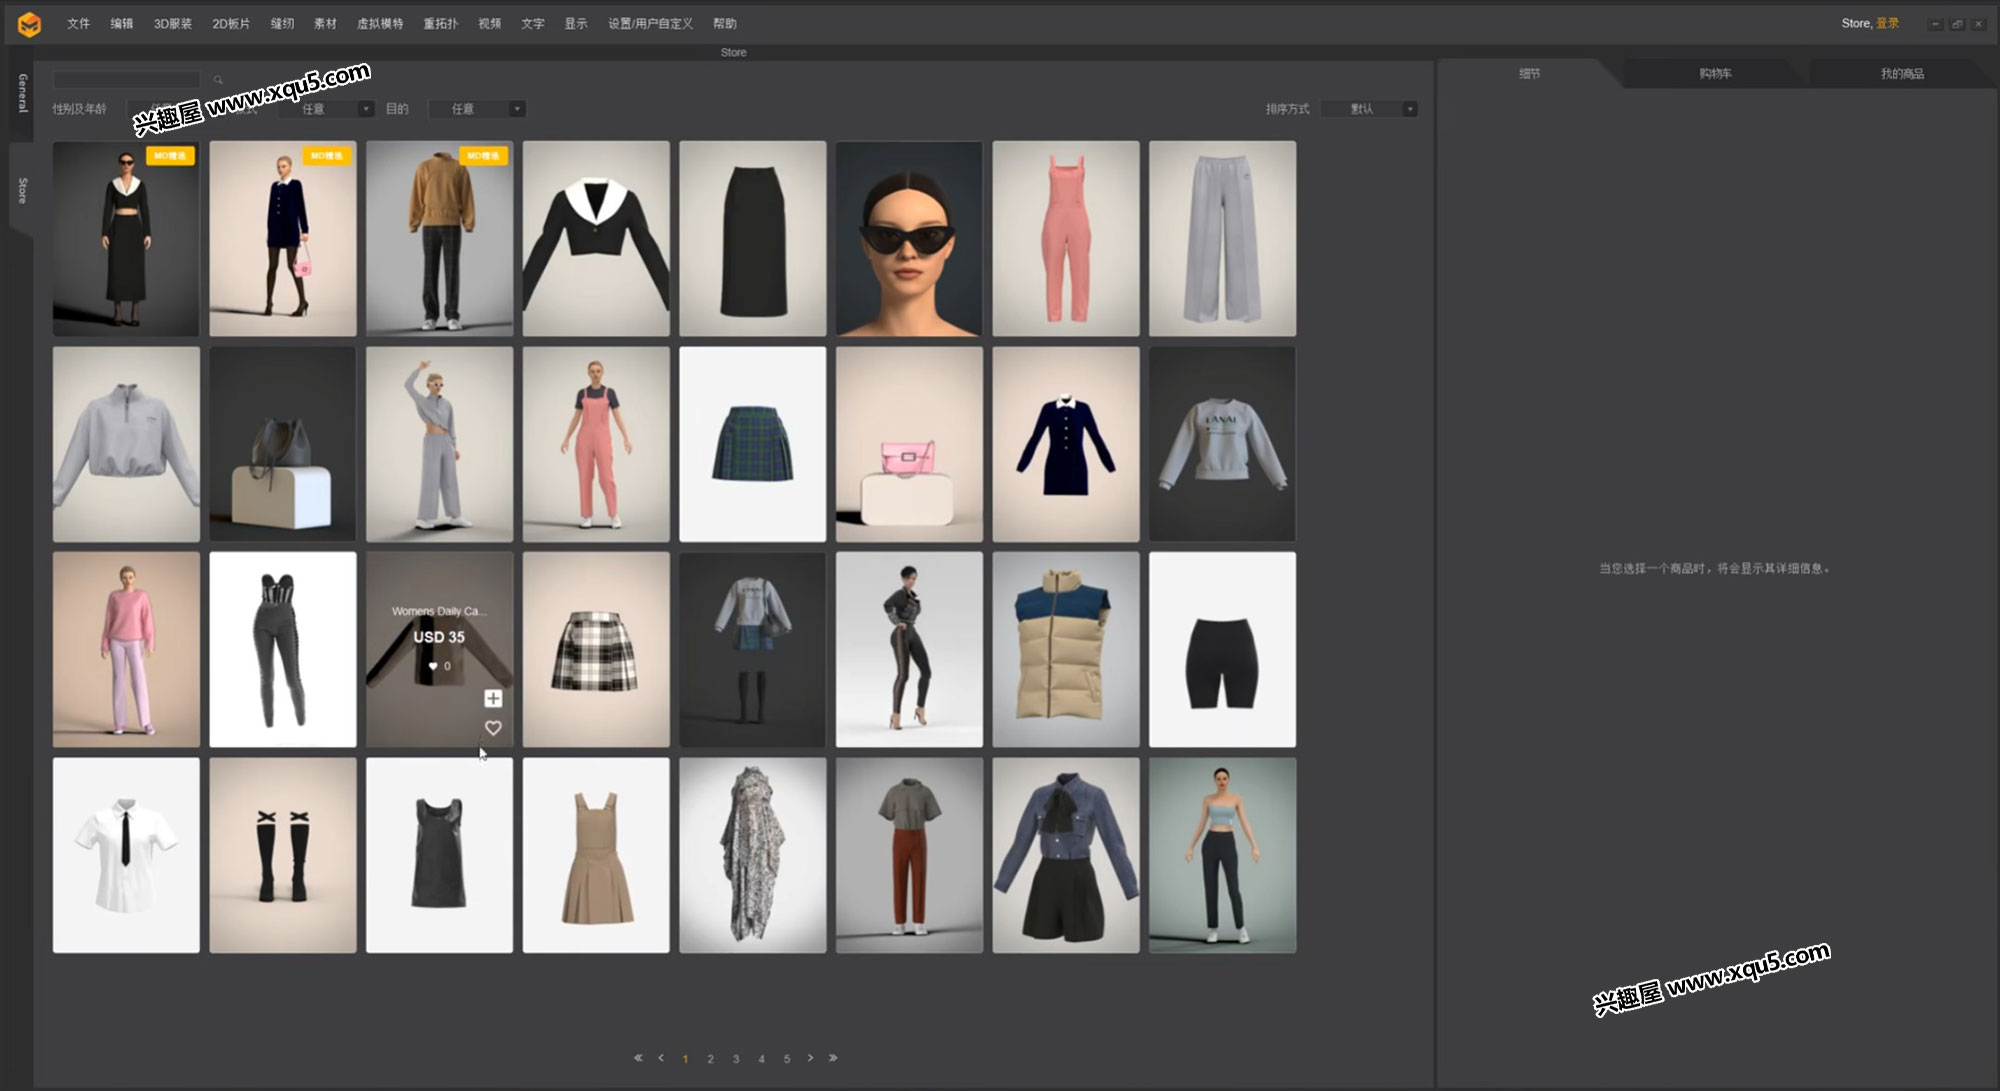Image resolution: width=2000 pixels, height=1091 pixels.
Task: Jump to last page double arrow
Action: pyautogui.click(x=833, y=1058)
